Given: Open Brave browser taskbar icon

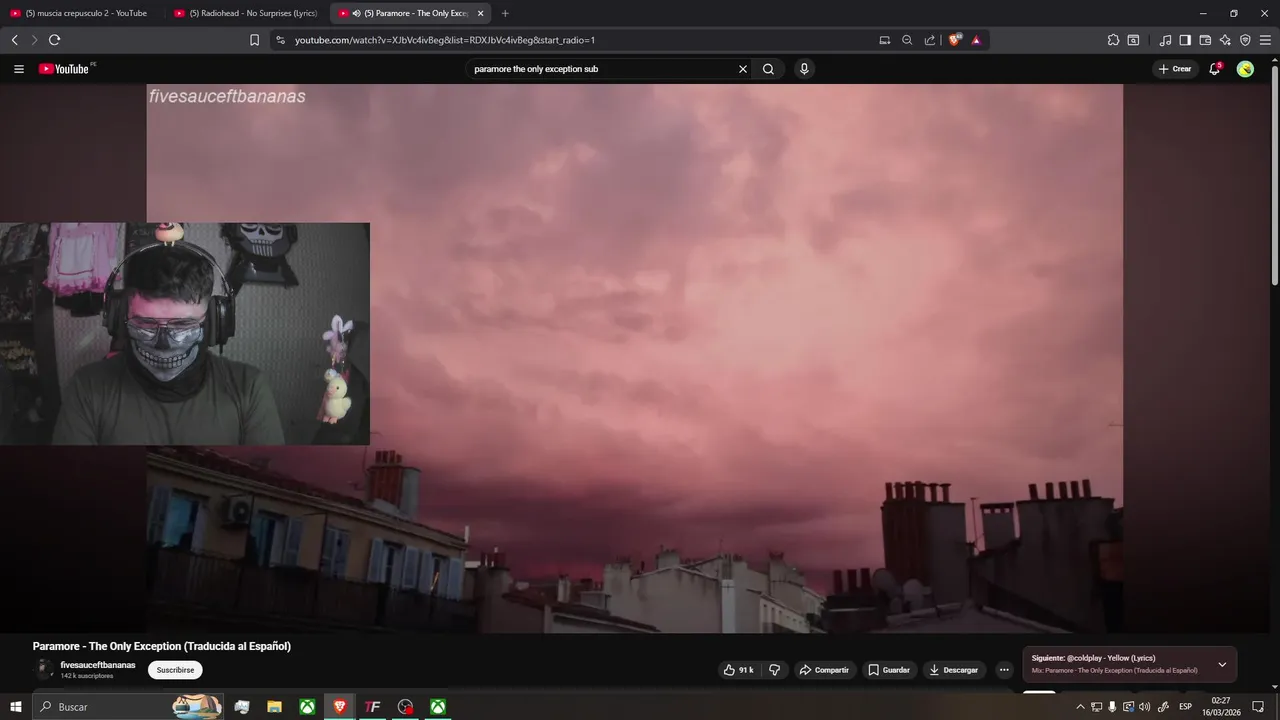Looking at the screenshot, I should point(340,707).
